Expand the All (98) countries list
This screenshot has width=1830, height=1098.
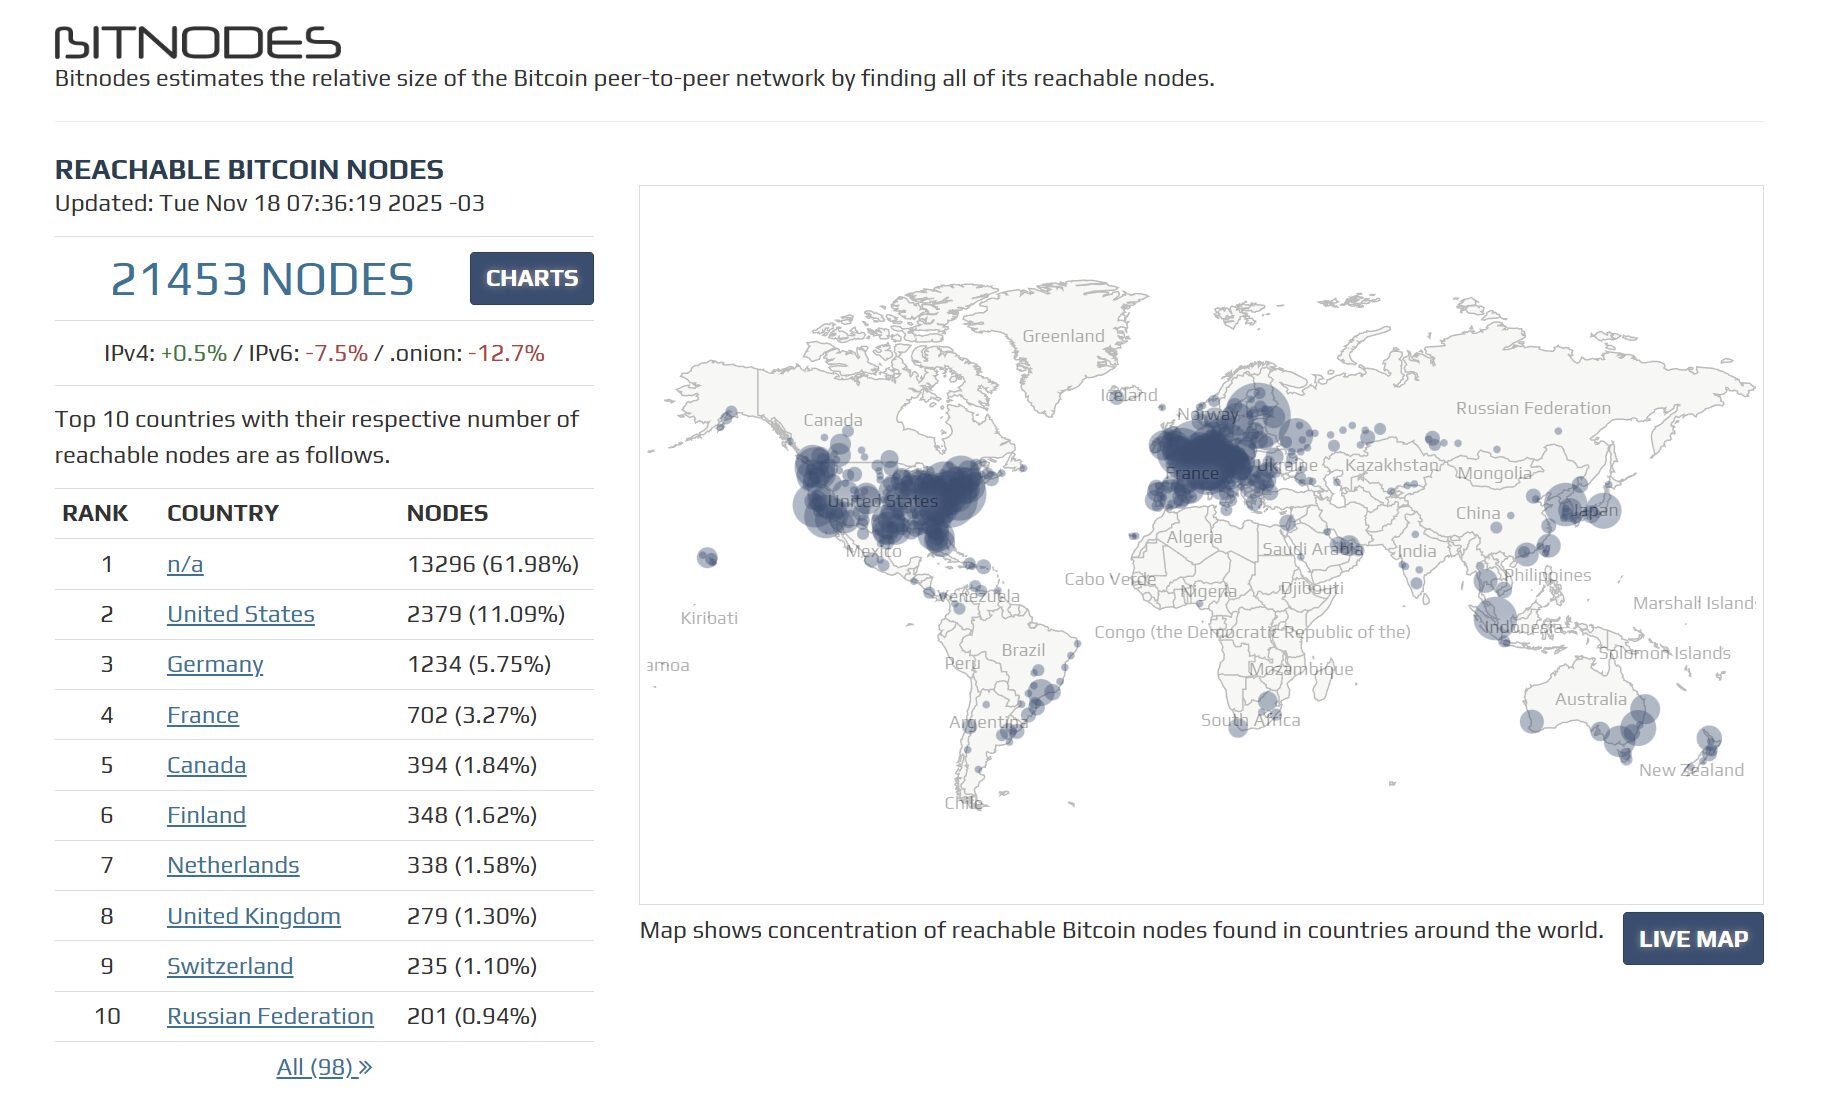324,1067
